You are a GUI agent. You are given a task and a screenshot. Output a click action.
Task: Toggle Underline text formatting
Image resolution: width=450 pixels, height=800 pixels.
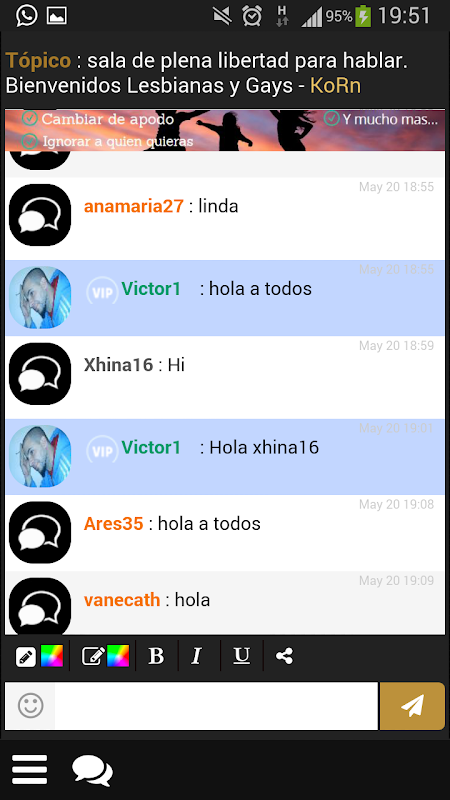point(241,656)
